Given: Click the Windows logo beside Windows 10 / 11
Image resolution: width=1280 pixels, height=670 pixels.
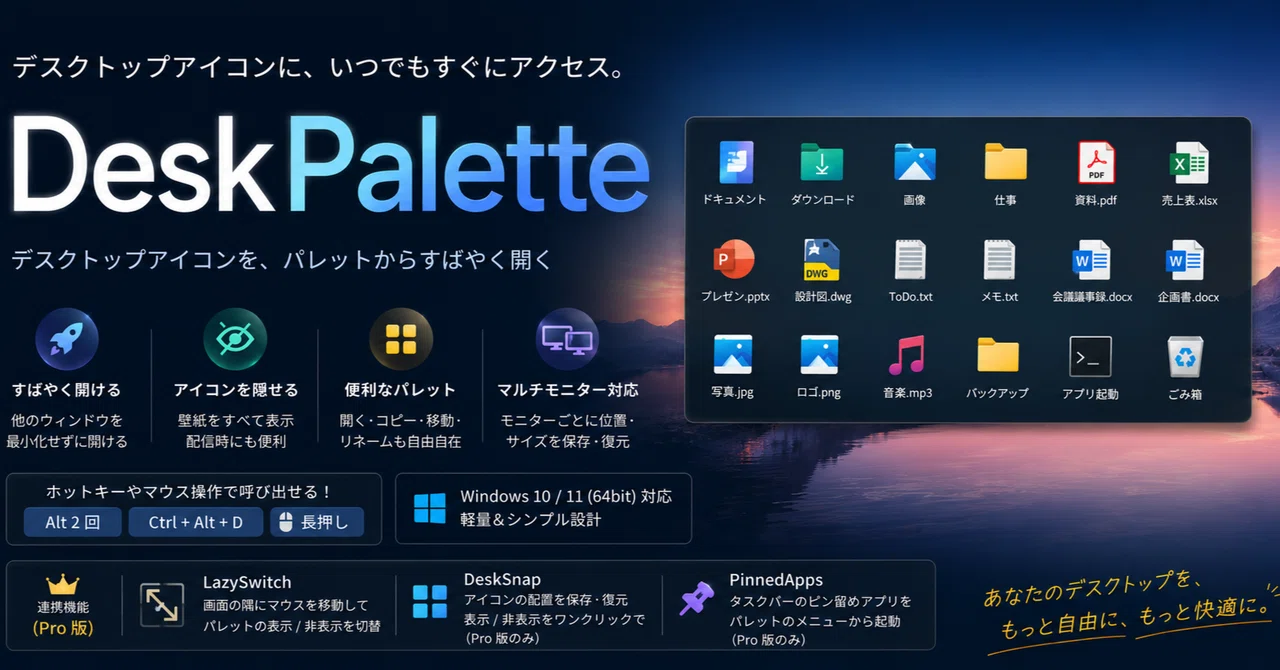Looking at the screenshot, I should pyautogui.click(x=430, y=508).
